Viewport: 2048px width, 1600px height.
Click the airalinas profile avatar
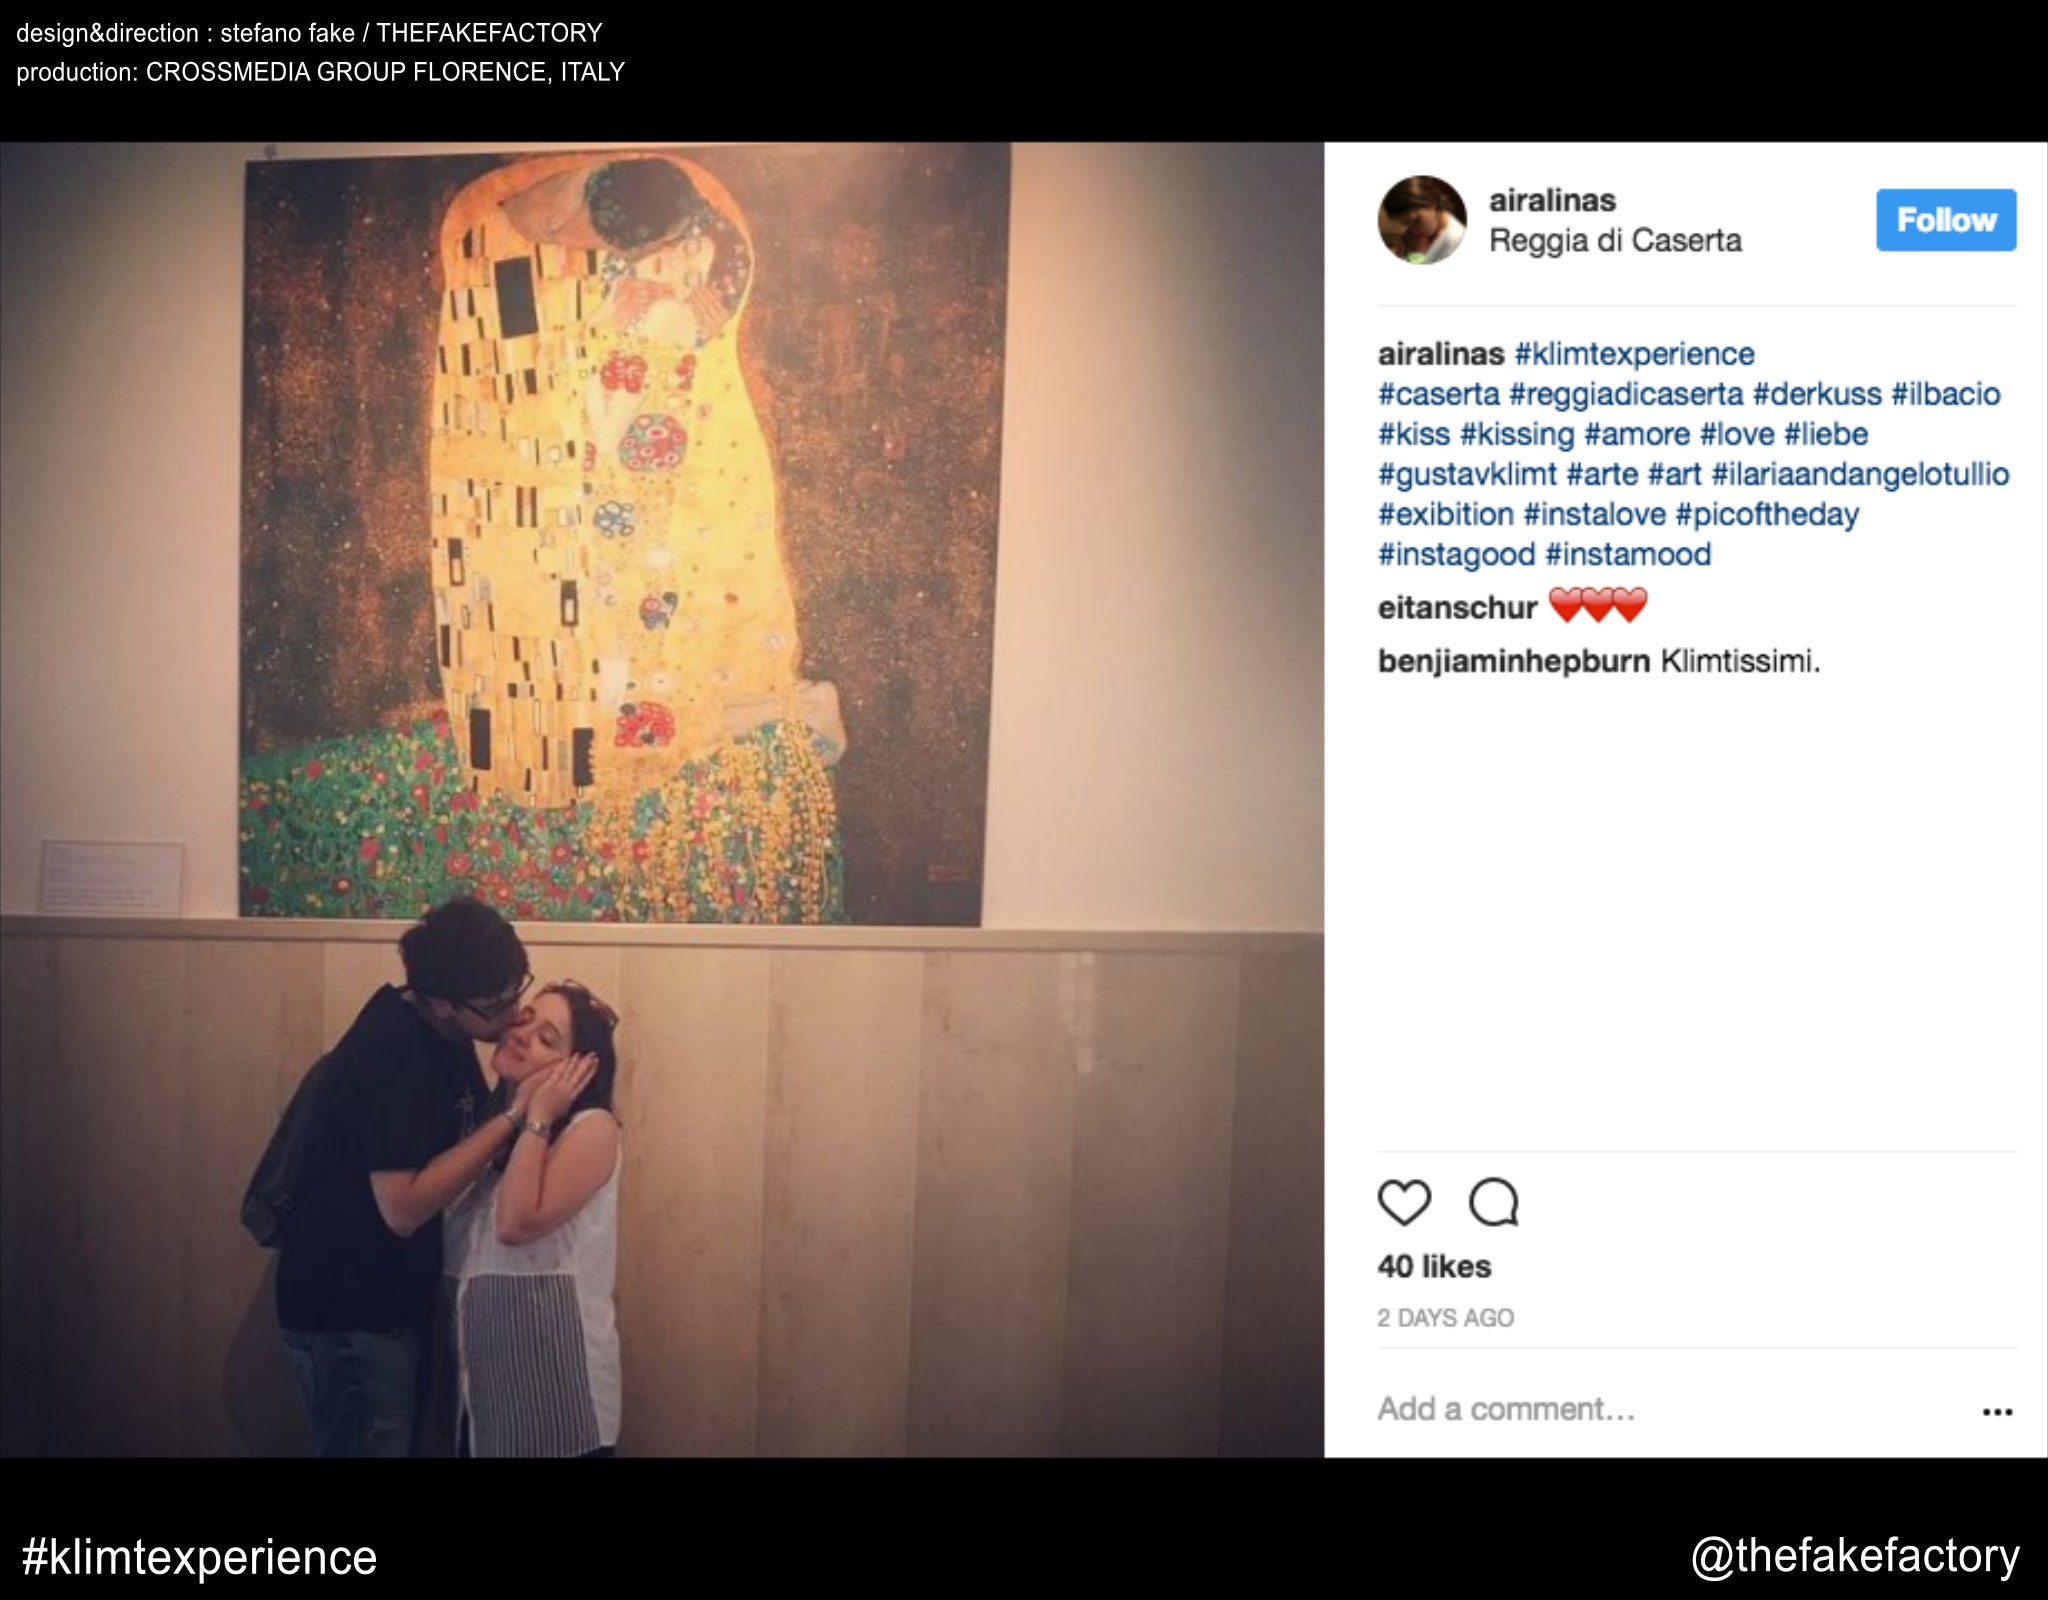1422,220
